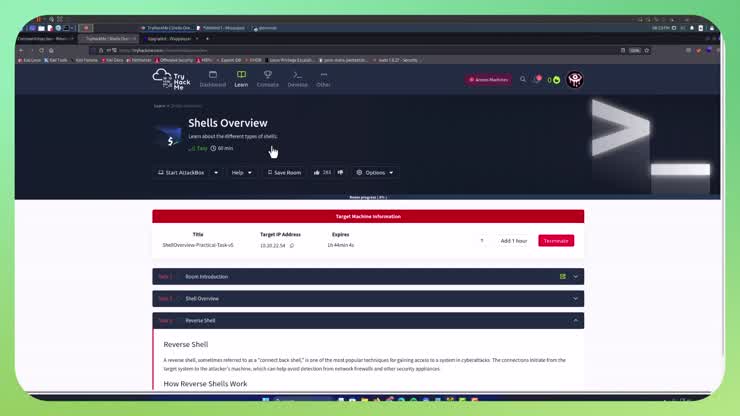Click the Add 1 hour button
The height and width of the screenshot is (416, 740).
point(514,240)
